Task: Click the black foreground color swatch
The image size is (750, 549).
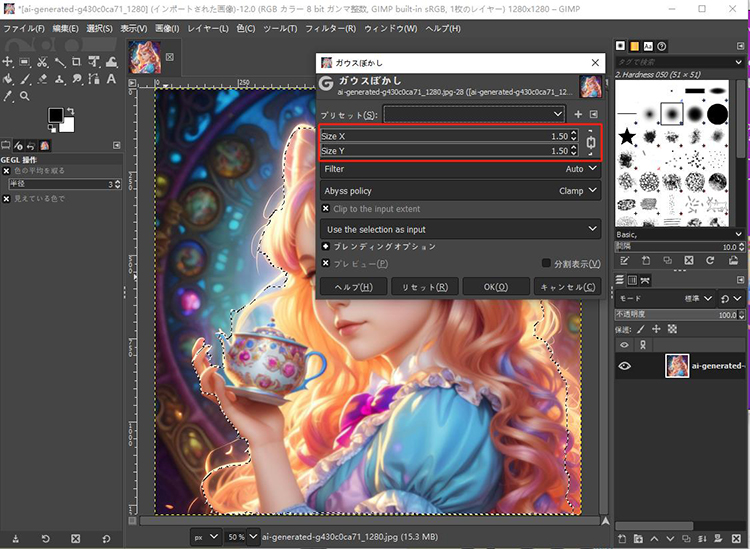Action: [55, 115]
